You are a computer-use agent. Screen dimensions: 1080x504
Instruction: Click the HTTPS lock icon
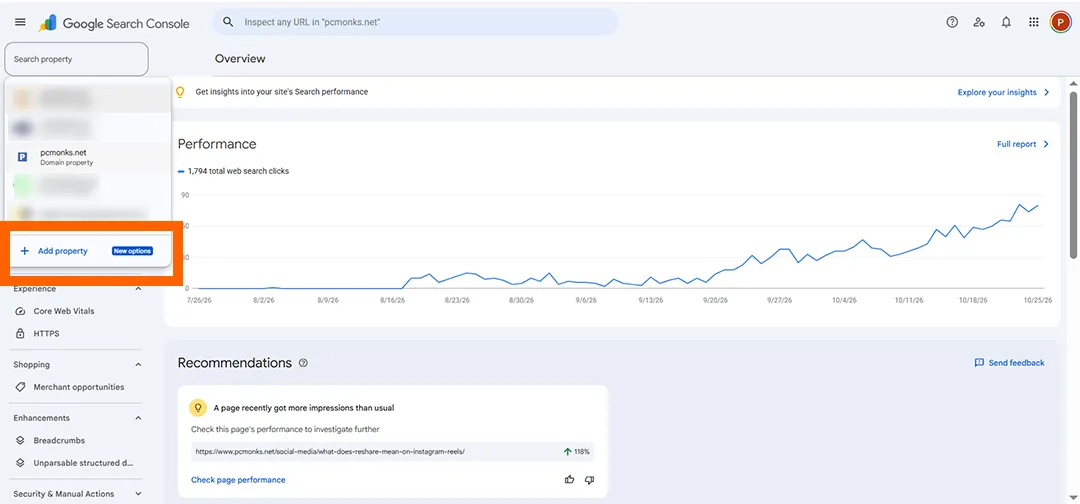tap(20, 333)
